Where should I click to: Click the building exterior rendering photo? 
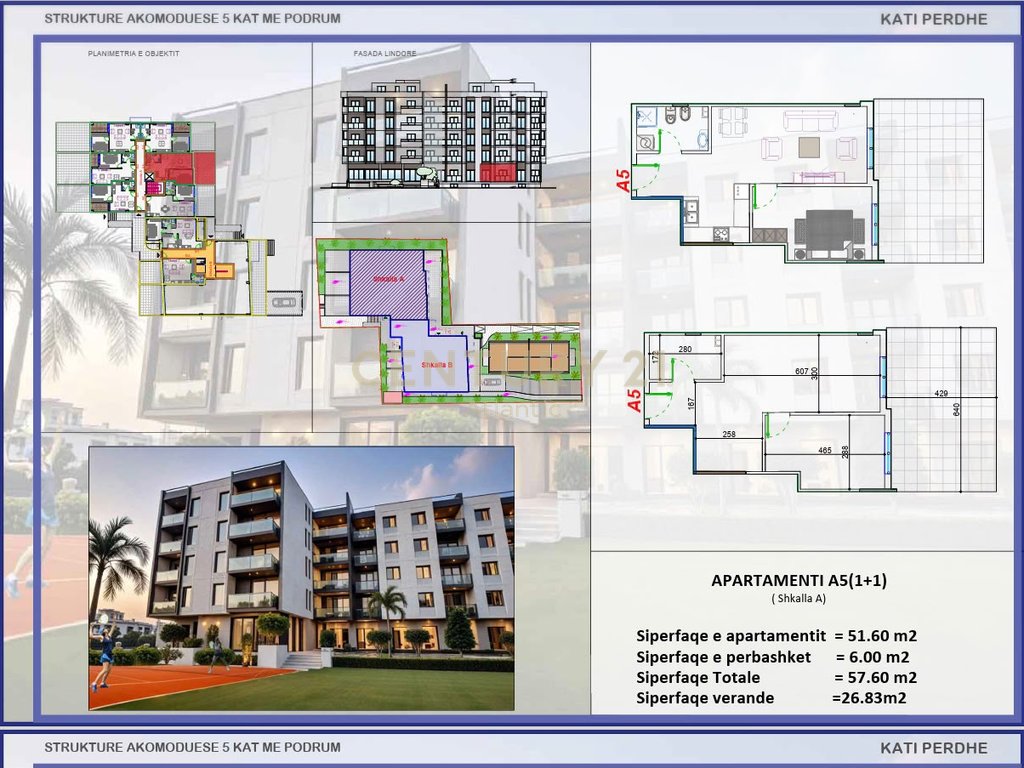pyautogui.click(x=301, y=578)
